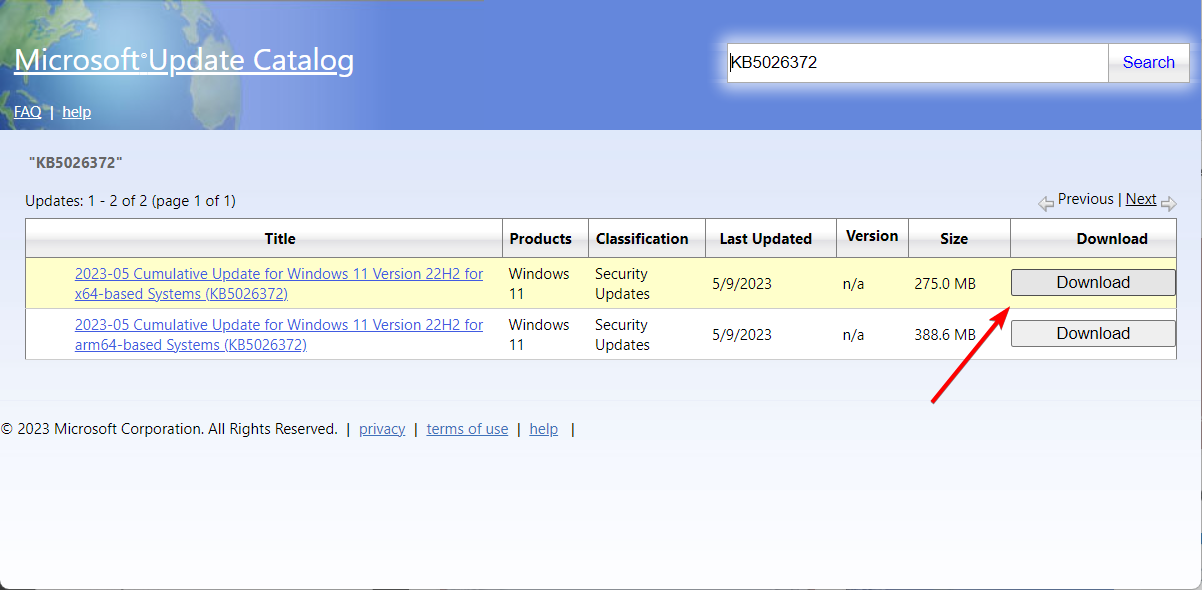Open the help link in the footer
Viewport: 1202px width, 590px height.
[x=544, y=429]
